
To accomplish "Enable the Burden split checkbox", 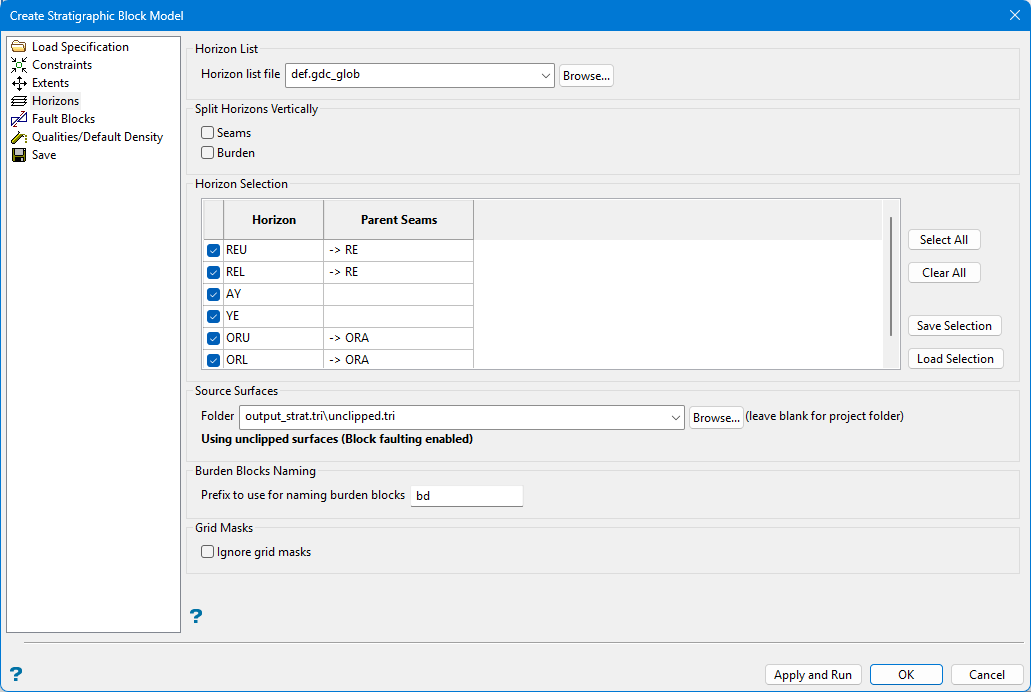I will pyautogui.click(x=208, y=153).
